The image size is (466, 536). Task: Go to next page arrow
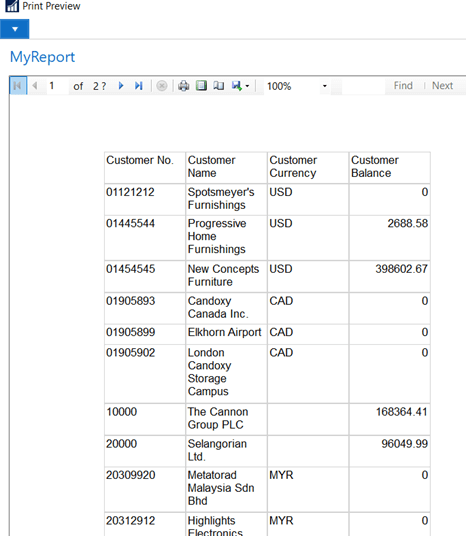coord(121,85)
